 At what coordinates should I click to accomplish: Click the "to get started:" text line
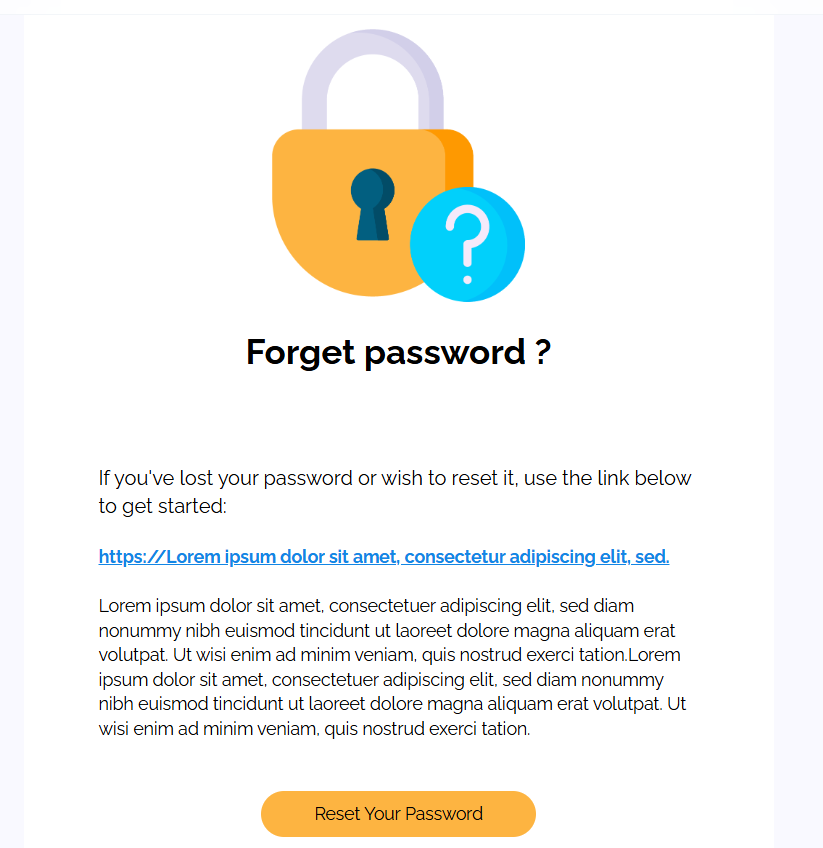163,506
